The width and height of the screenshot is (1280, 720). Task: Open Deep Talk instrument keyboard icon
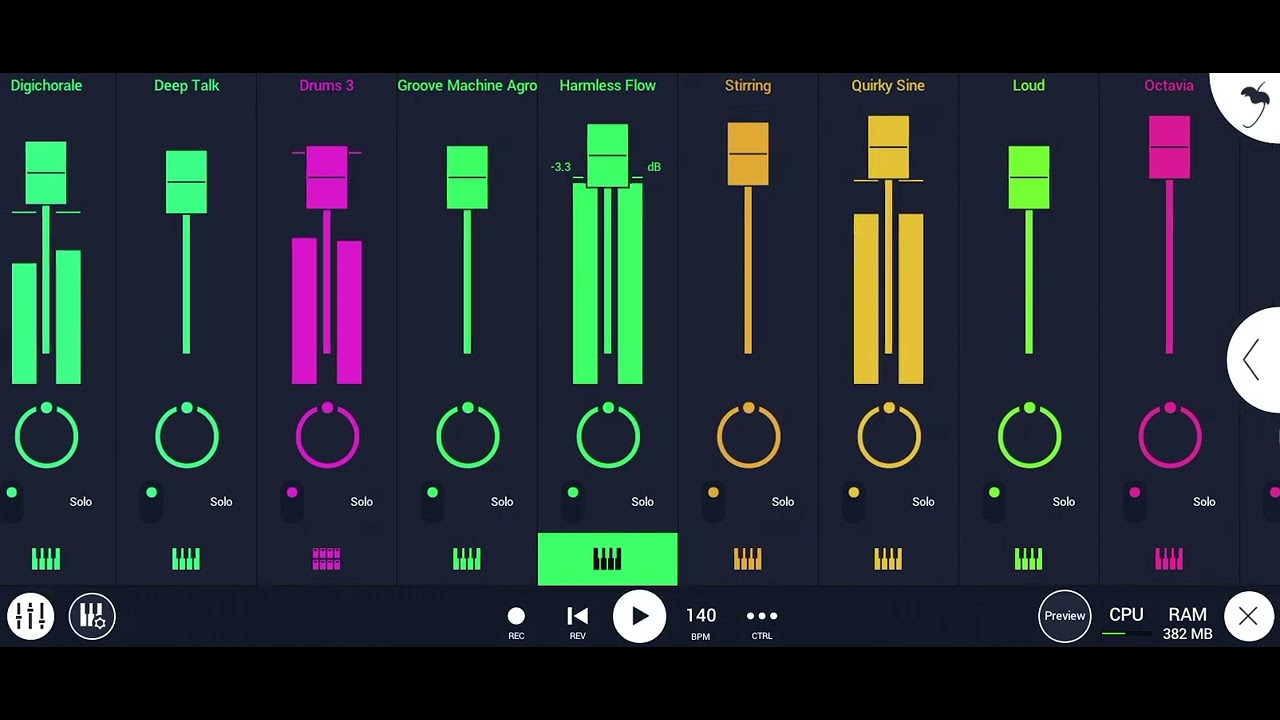[186, 559]
